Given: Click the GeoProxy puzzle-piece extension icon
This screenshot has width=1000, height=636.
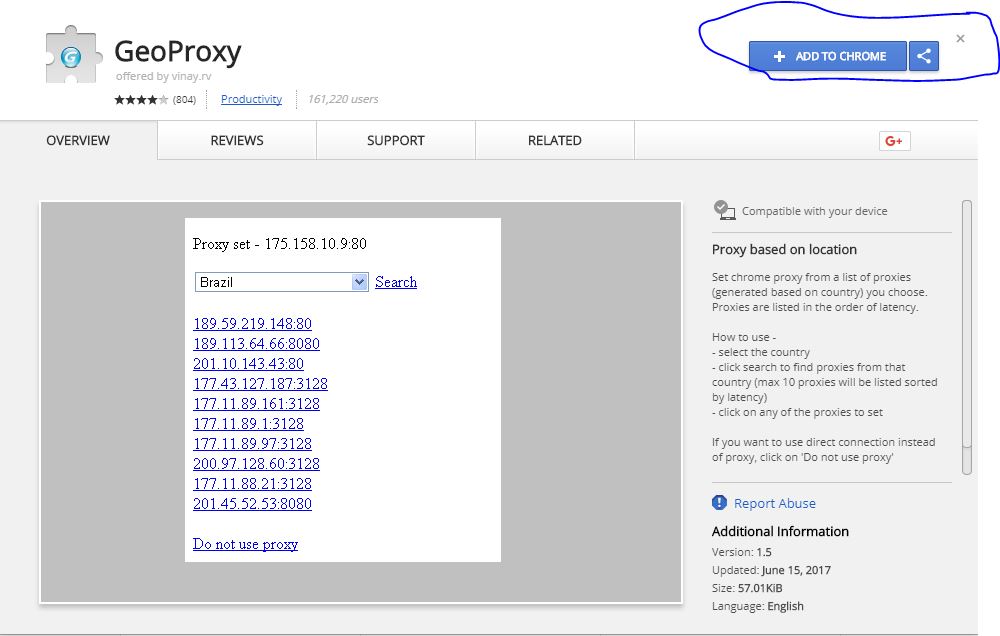Looking at the screenshot, I should pos(73,55).
